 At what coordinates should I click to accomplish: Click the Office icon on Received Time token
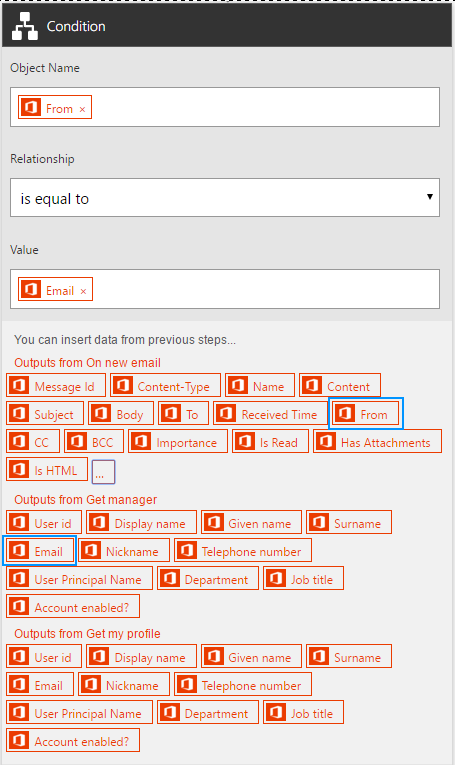click(226, 413)
